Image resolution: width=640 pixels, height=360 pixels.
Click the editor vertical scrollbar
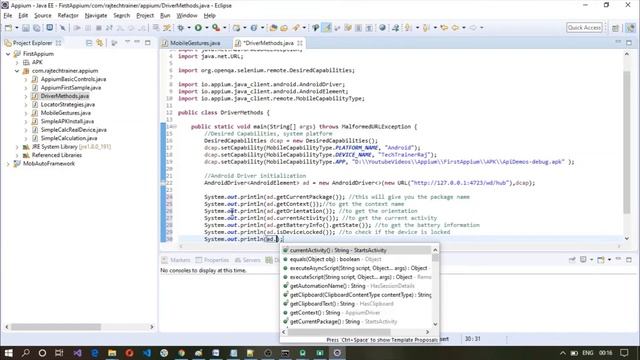[x=627, y=143]
